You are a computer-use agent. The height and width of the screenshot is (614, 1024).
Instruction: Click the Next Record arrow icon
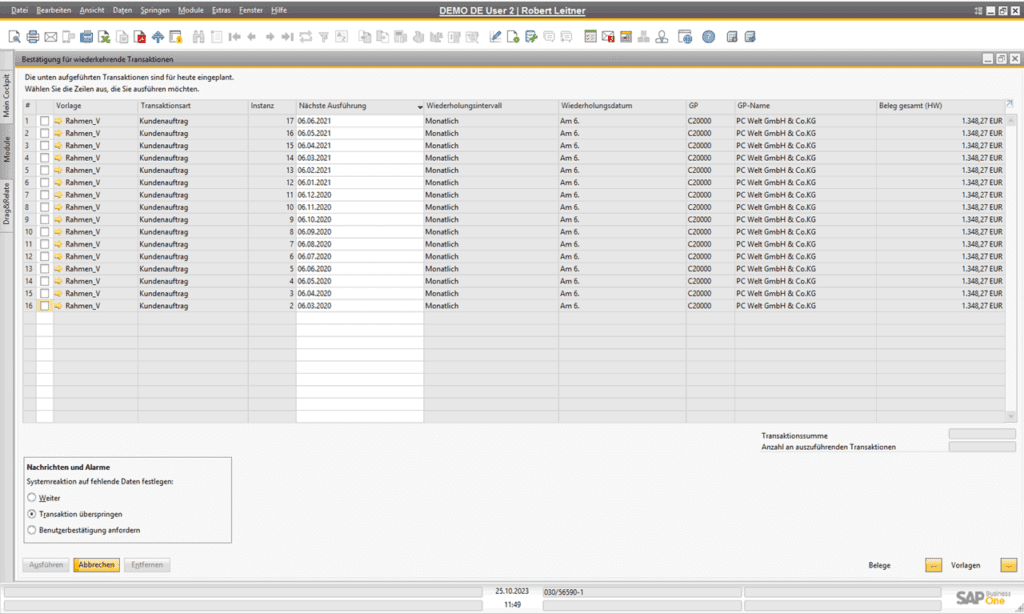(270, 37)
